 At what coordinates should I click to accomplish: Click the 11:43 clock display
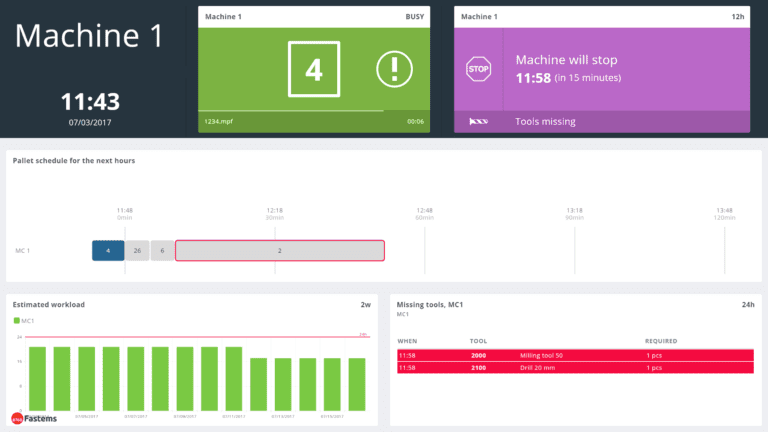click(90, 101)
